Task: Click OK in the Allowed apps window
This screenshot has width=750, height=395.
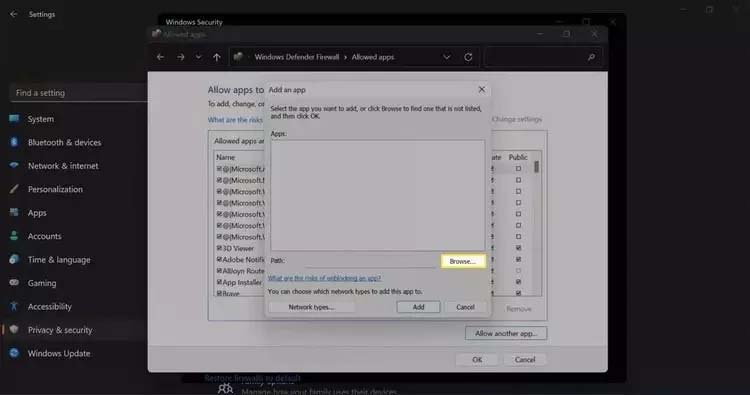Action: [x=477, y=360]
